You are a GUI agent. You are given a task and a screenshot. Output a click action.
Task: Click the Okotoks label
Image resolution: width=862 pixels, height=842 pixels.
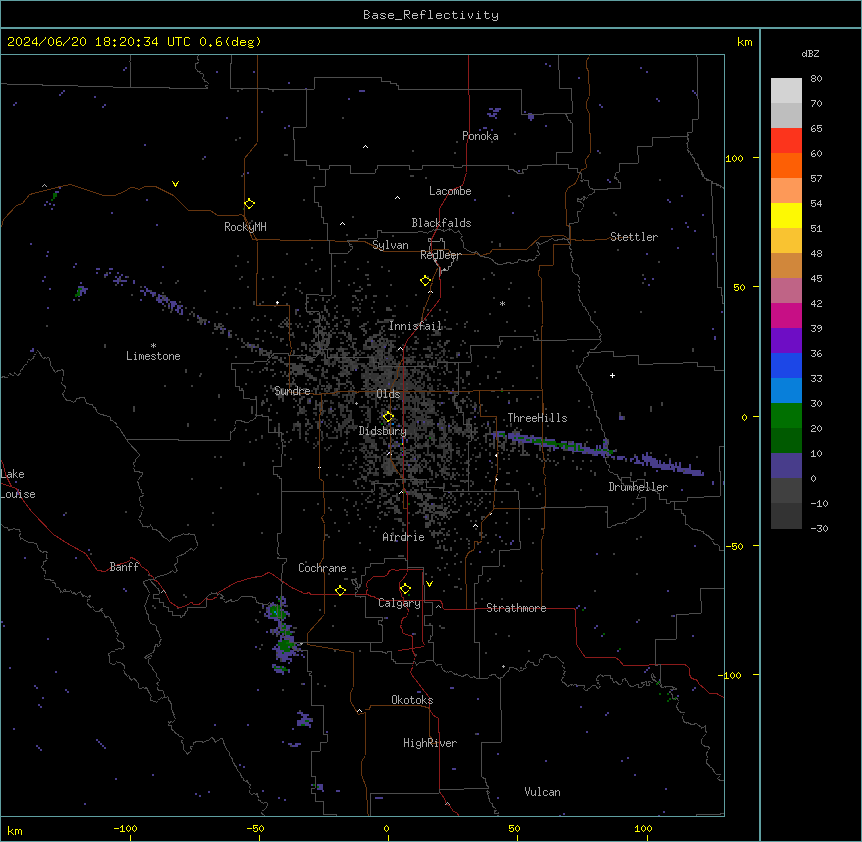coord(412,700)
